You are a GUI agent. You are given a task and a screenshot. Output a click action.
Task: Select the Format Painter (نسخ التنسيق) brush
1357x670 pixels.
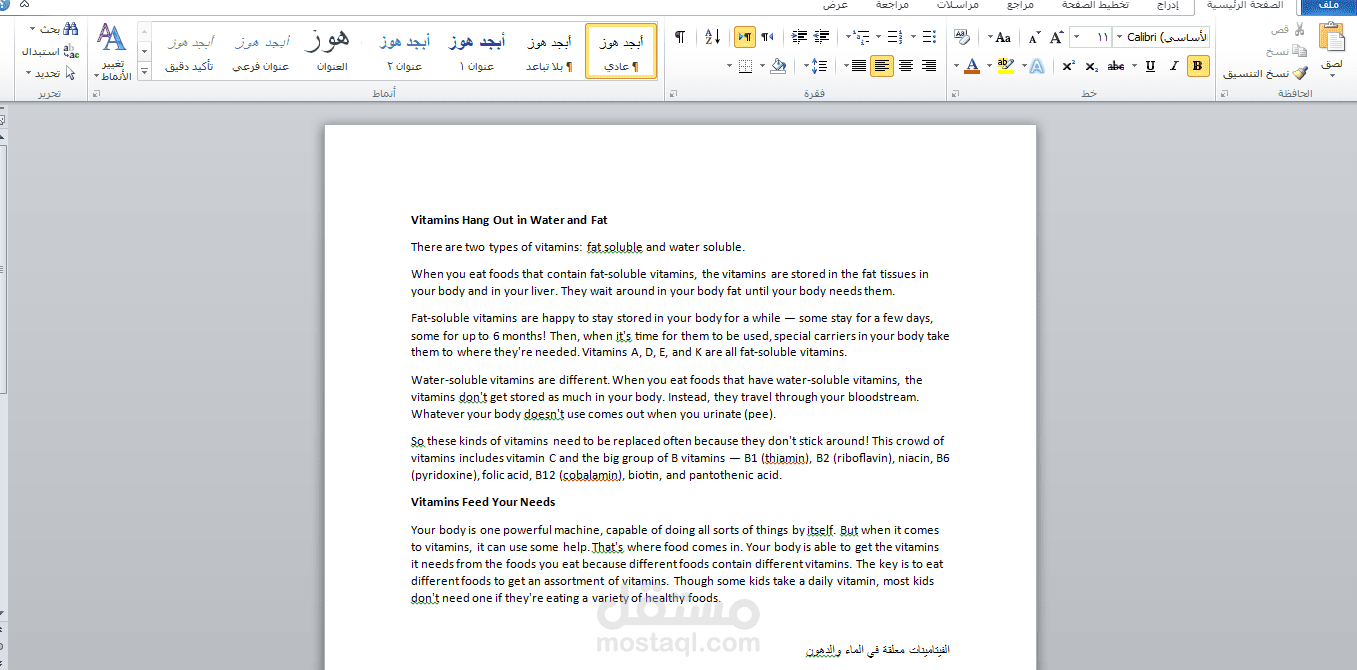coord(1300,73)
